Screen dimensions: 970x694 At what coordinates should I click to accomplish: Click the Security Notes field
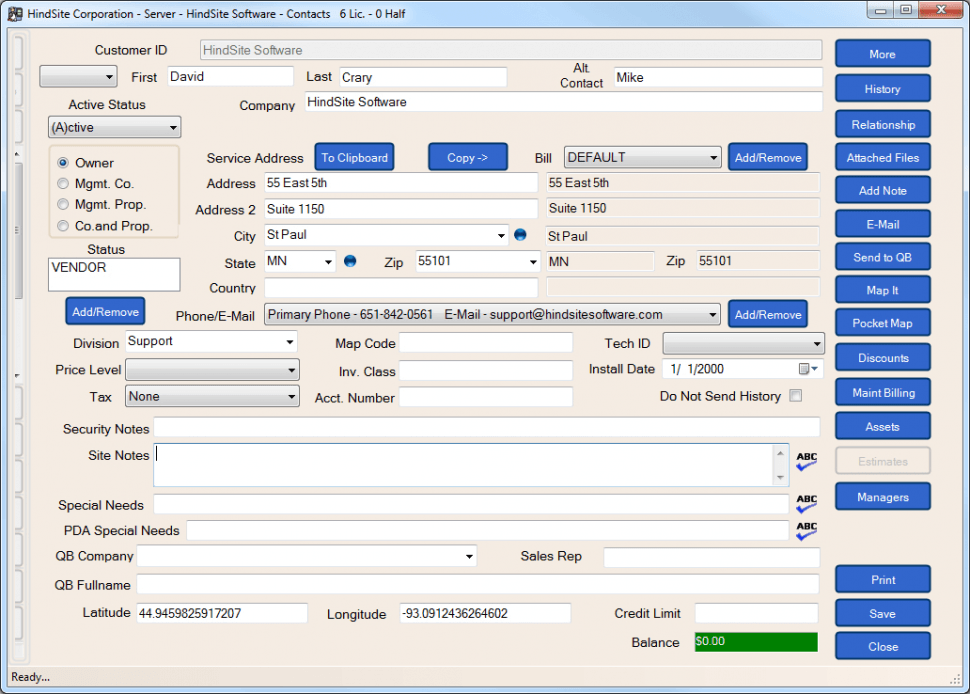[x=487, y=427]
